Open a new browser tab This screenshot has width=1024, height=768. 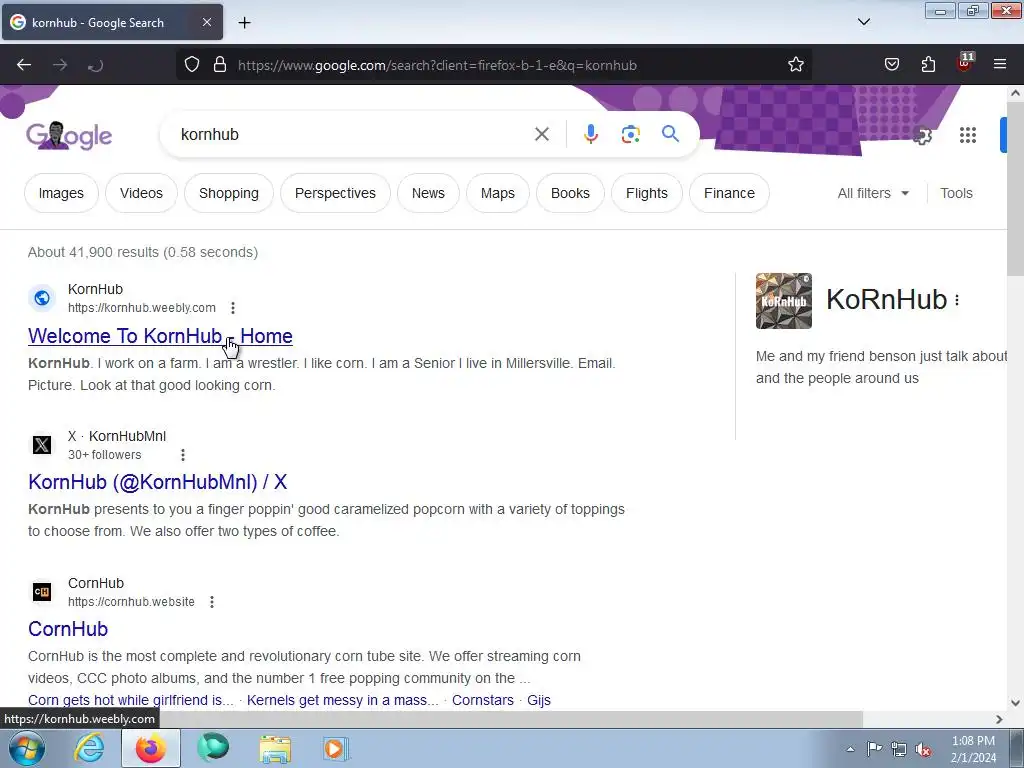pyautogui.click(x=244, y=23)
